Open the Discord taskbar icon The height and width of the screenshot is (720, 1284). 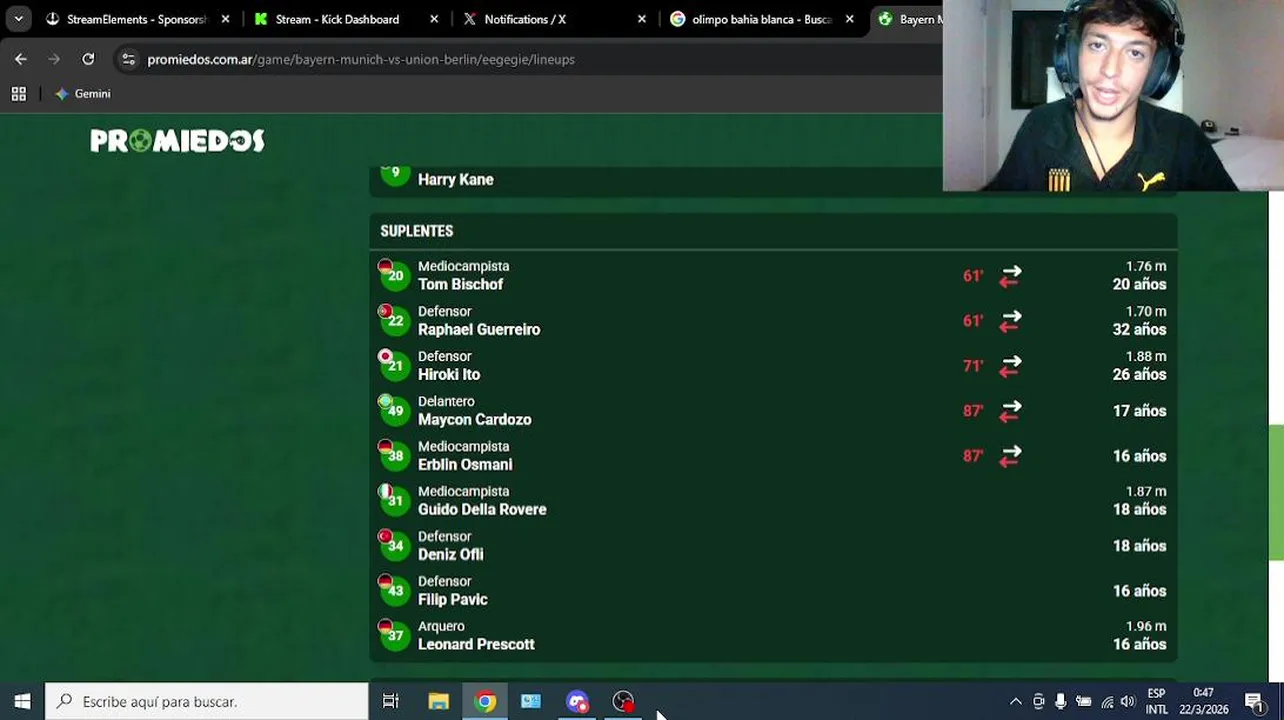tap(577, 701)
